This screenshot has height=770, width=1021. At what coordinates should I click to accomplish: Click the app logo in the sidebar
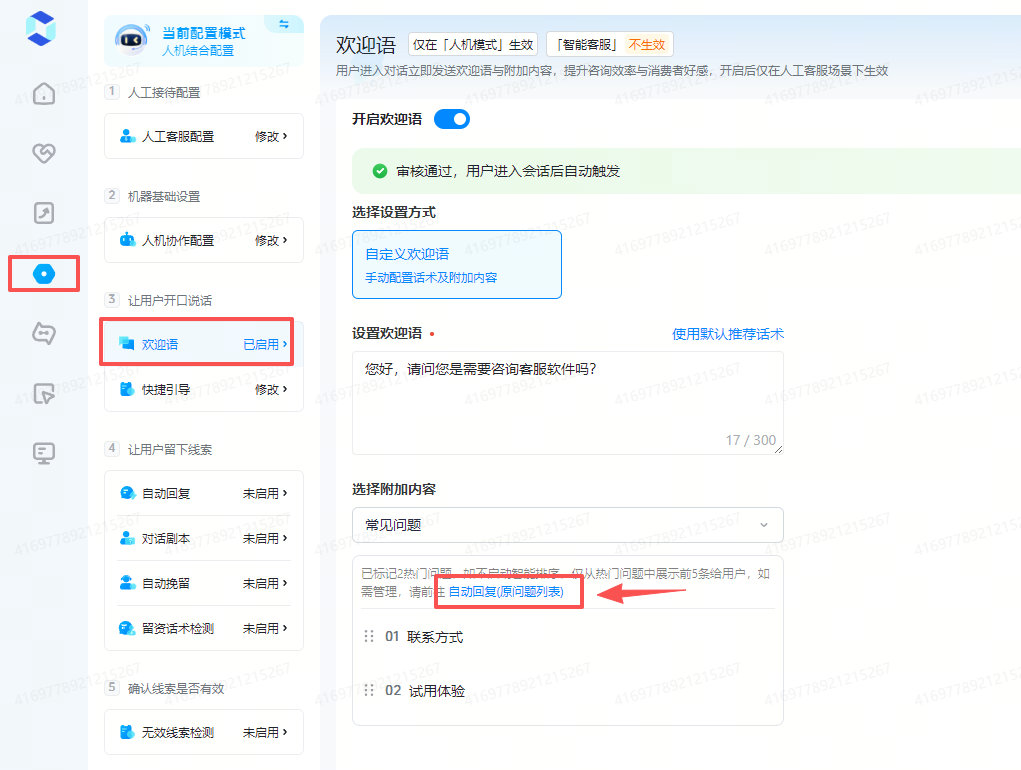pos(40,29)
